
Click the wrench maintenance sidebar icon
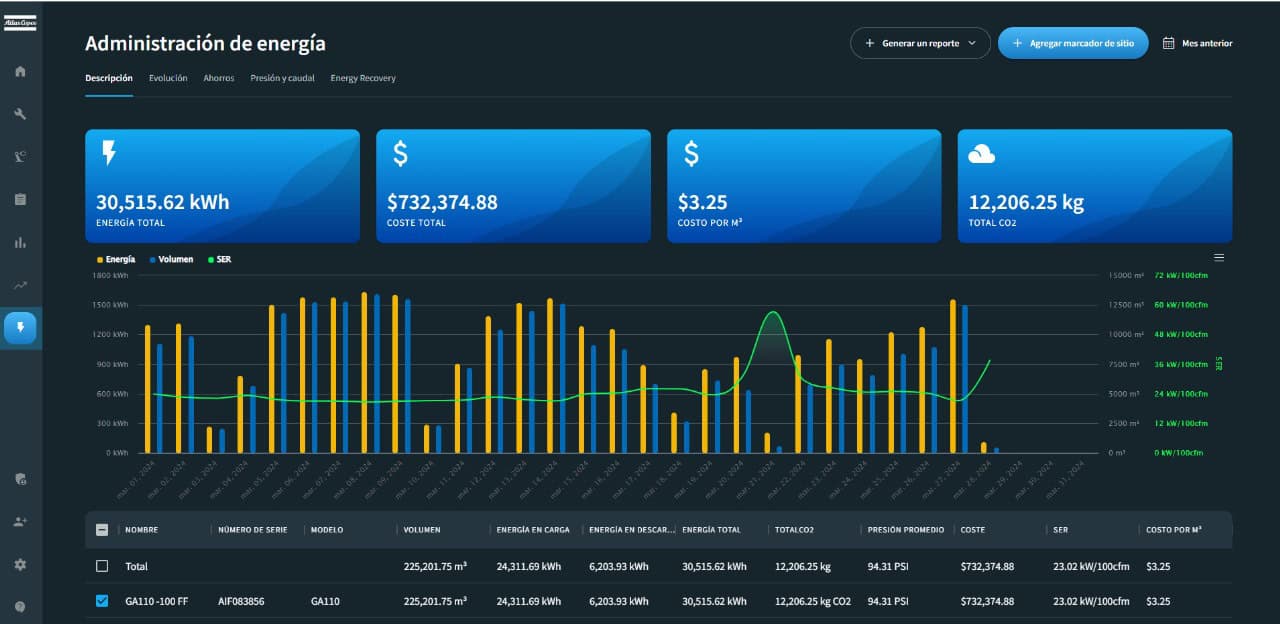(20, 114)
